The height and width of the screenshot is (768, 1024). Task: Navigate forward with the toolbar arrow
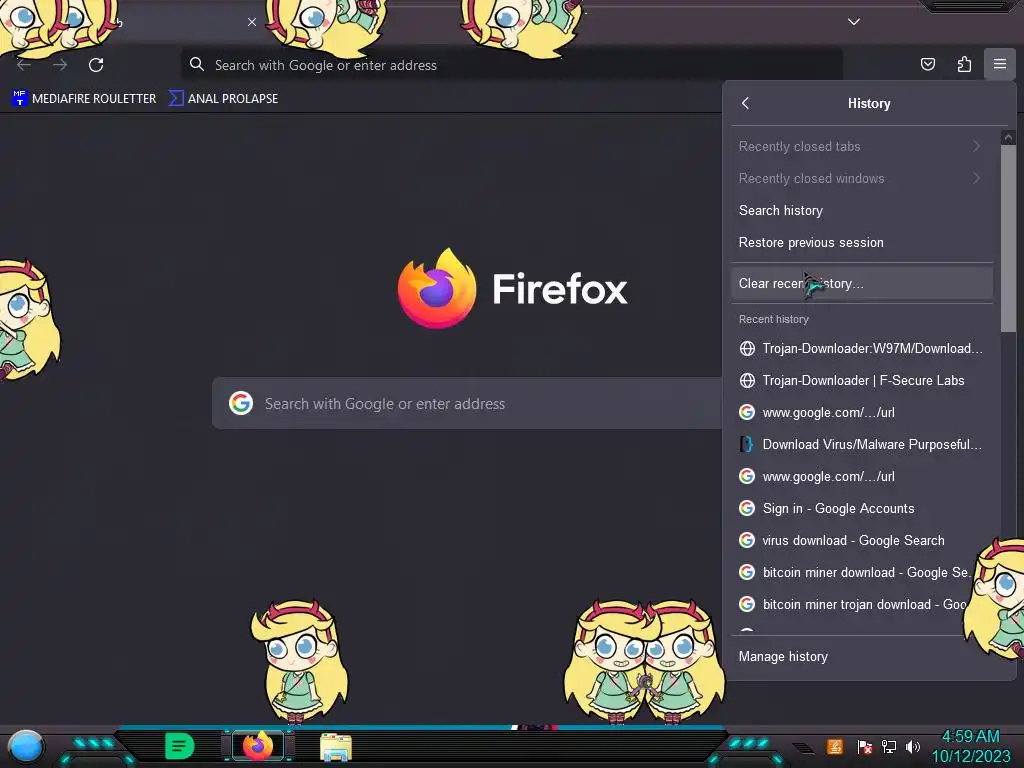(60, 65)
